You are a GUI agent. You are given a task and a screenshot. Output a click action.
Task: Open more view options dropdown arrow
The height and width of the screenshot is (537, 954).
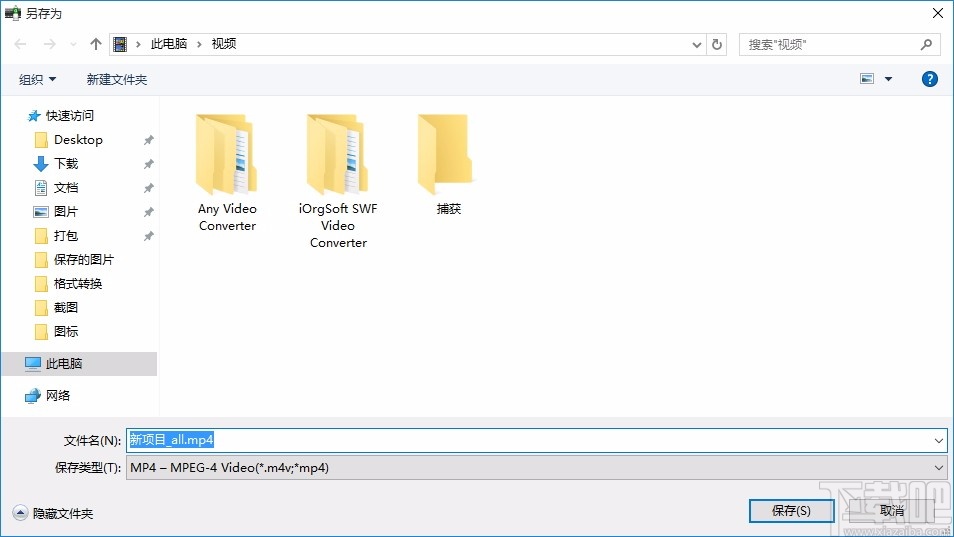(x=888, y=79)
